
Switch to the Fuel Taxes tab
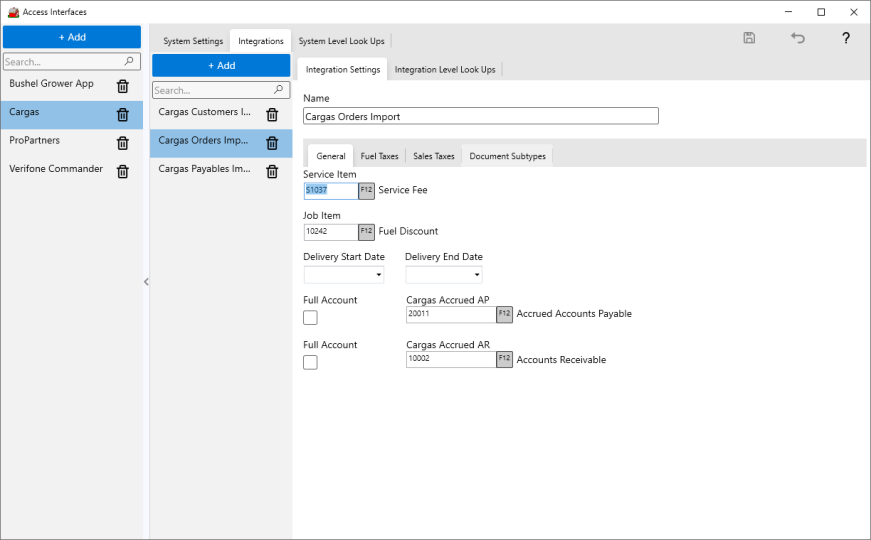tap(379, 156)
